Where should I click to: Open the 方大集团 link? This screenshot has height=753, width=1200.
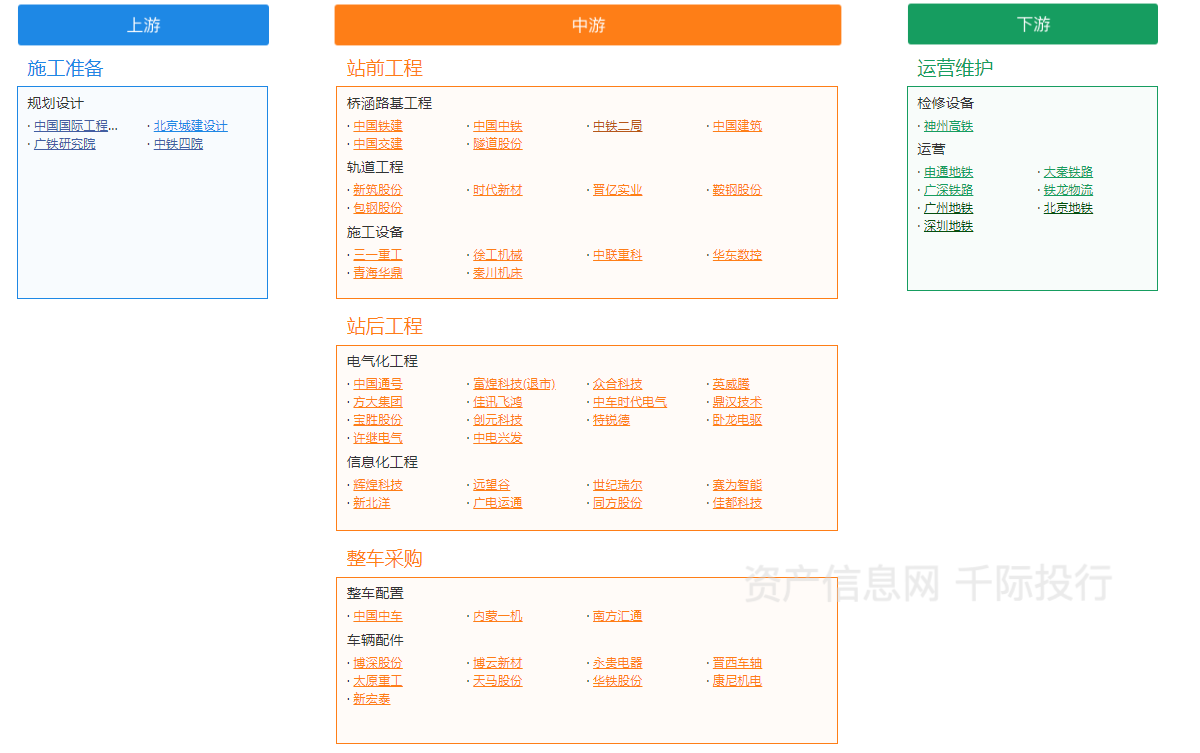[378, 402]
